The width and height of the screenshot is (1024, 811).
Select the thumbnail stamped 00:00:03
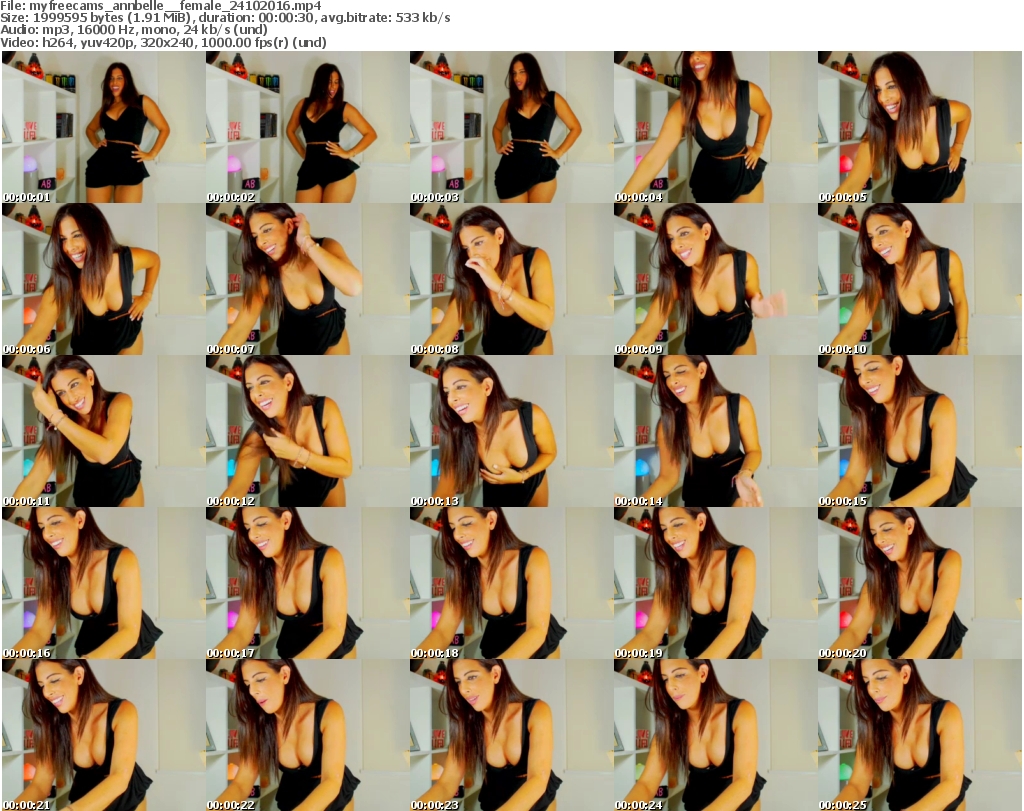[511, 127]
